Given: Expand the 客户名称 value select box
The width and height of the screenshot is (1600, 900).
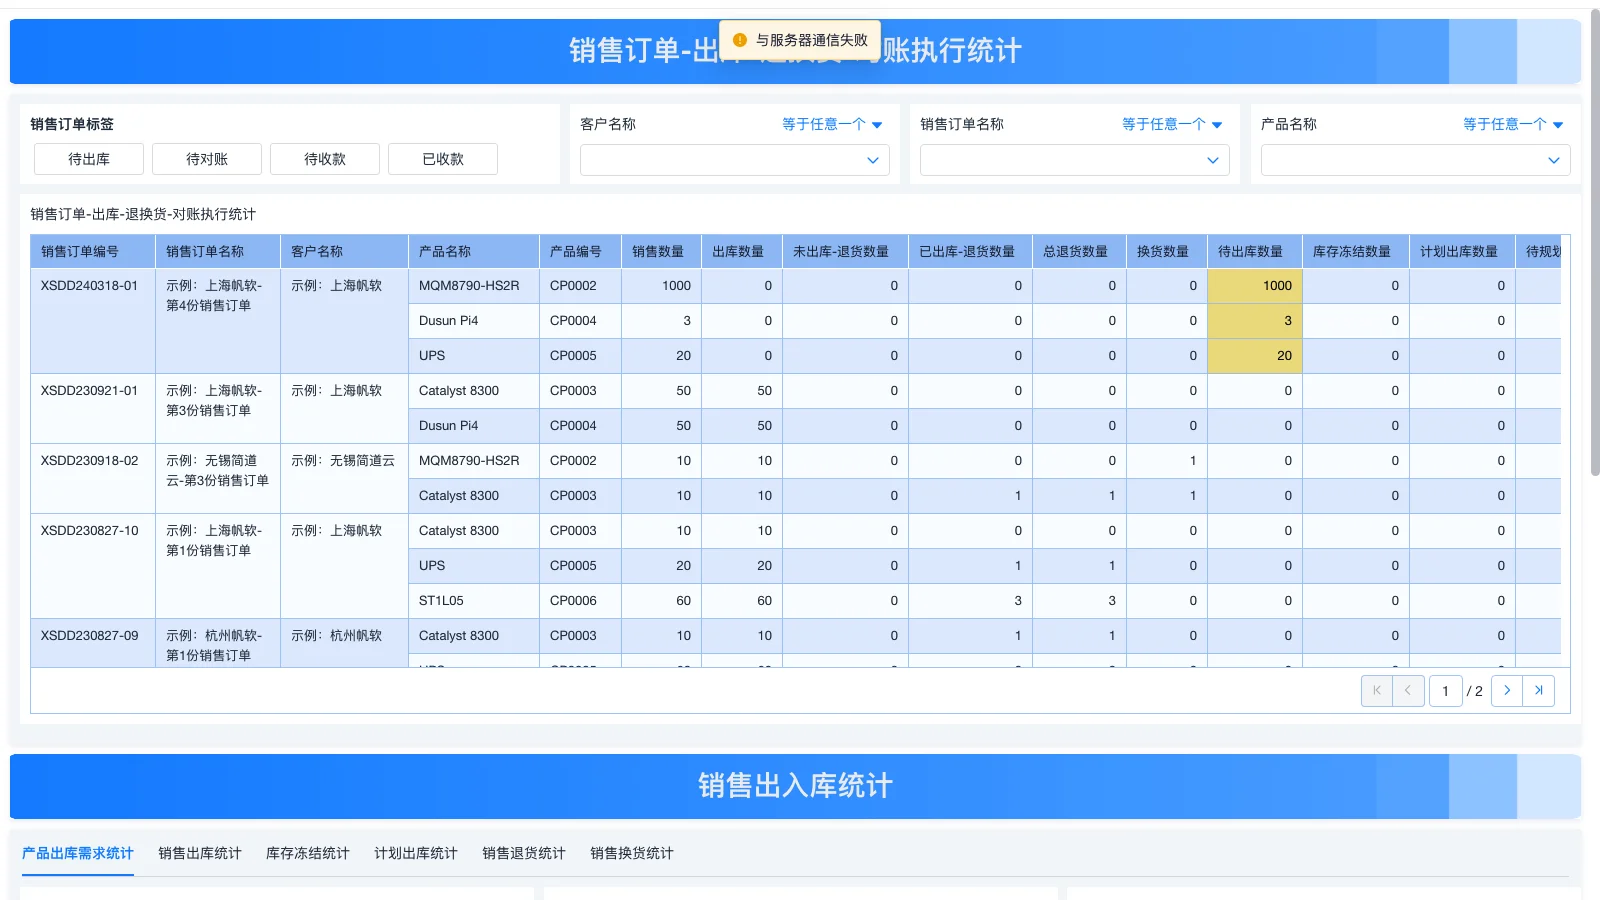Looking at the screenshot, I should click(735, 160).
